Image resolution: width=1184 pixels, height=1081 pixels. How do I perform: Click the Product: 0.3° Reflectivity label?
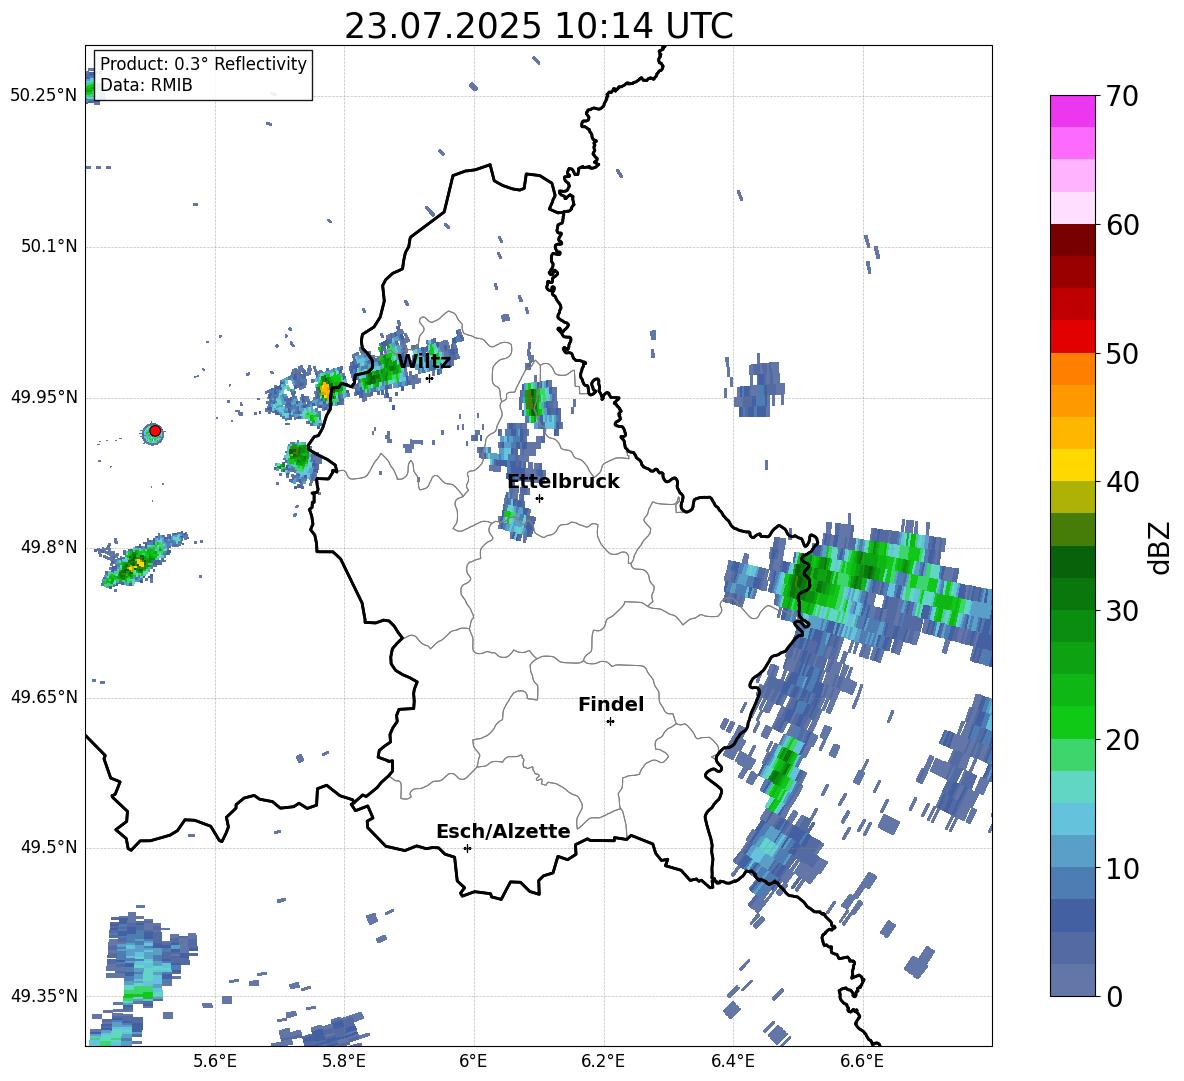(x=203, y=63)
